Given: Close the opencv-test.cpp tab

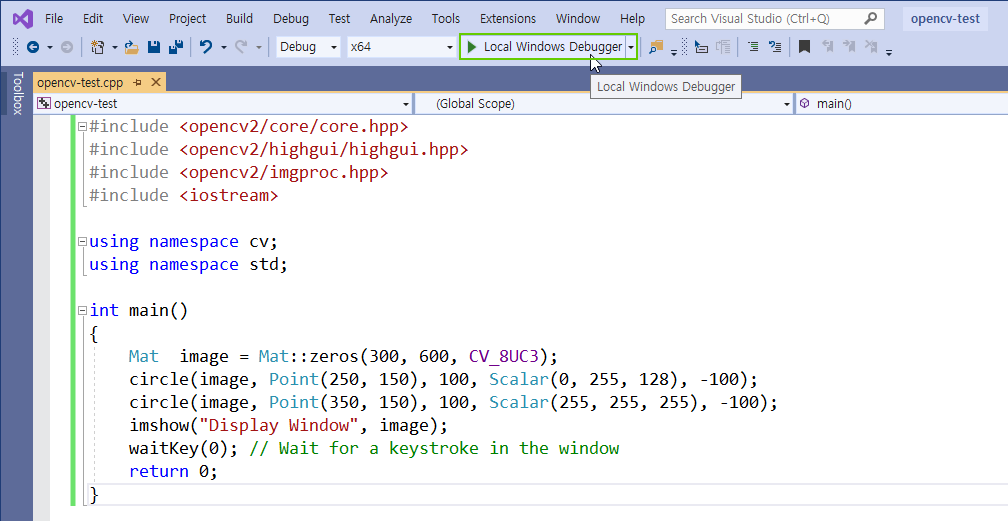Looking at the screenshot, I should point(156,82).
